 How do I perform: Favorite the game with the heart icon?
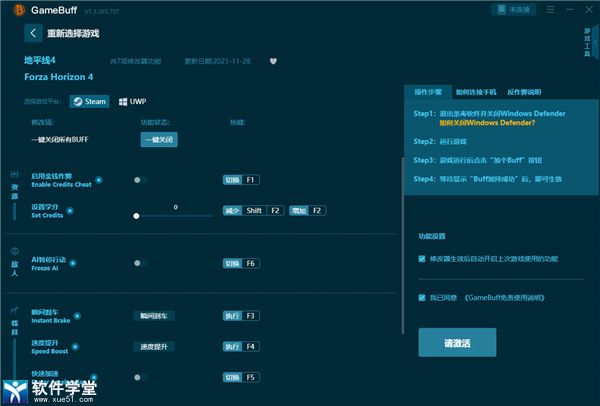273,61
